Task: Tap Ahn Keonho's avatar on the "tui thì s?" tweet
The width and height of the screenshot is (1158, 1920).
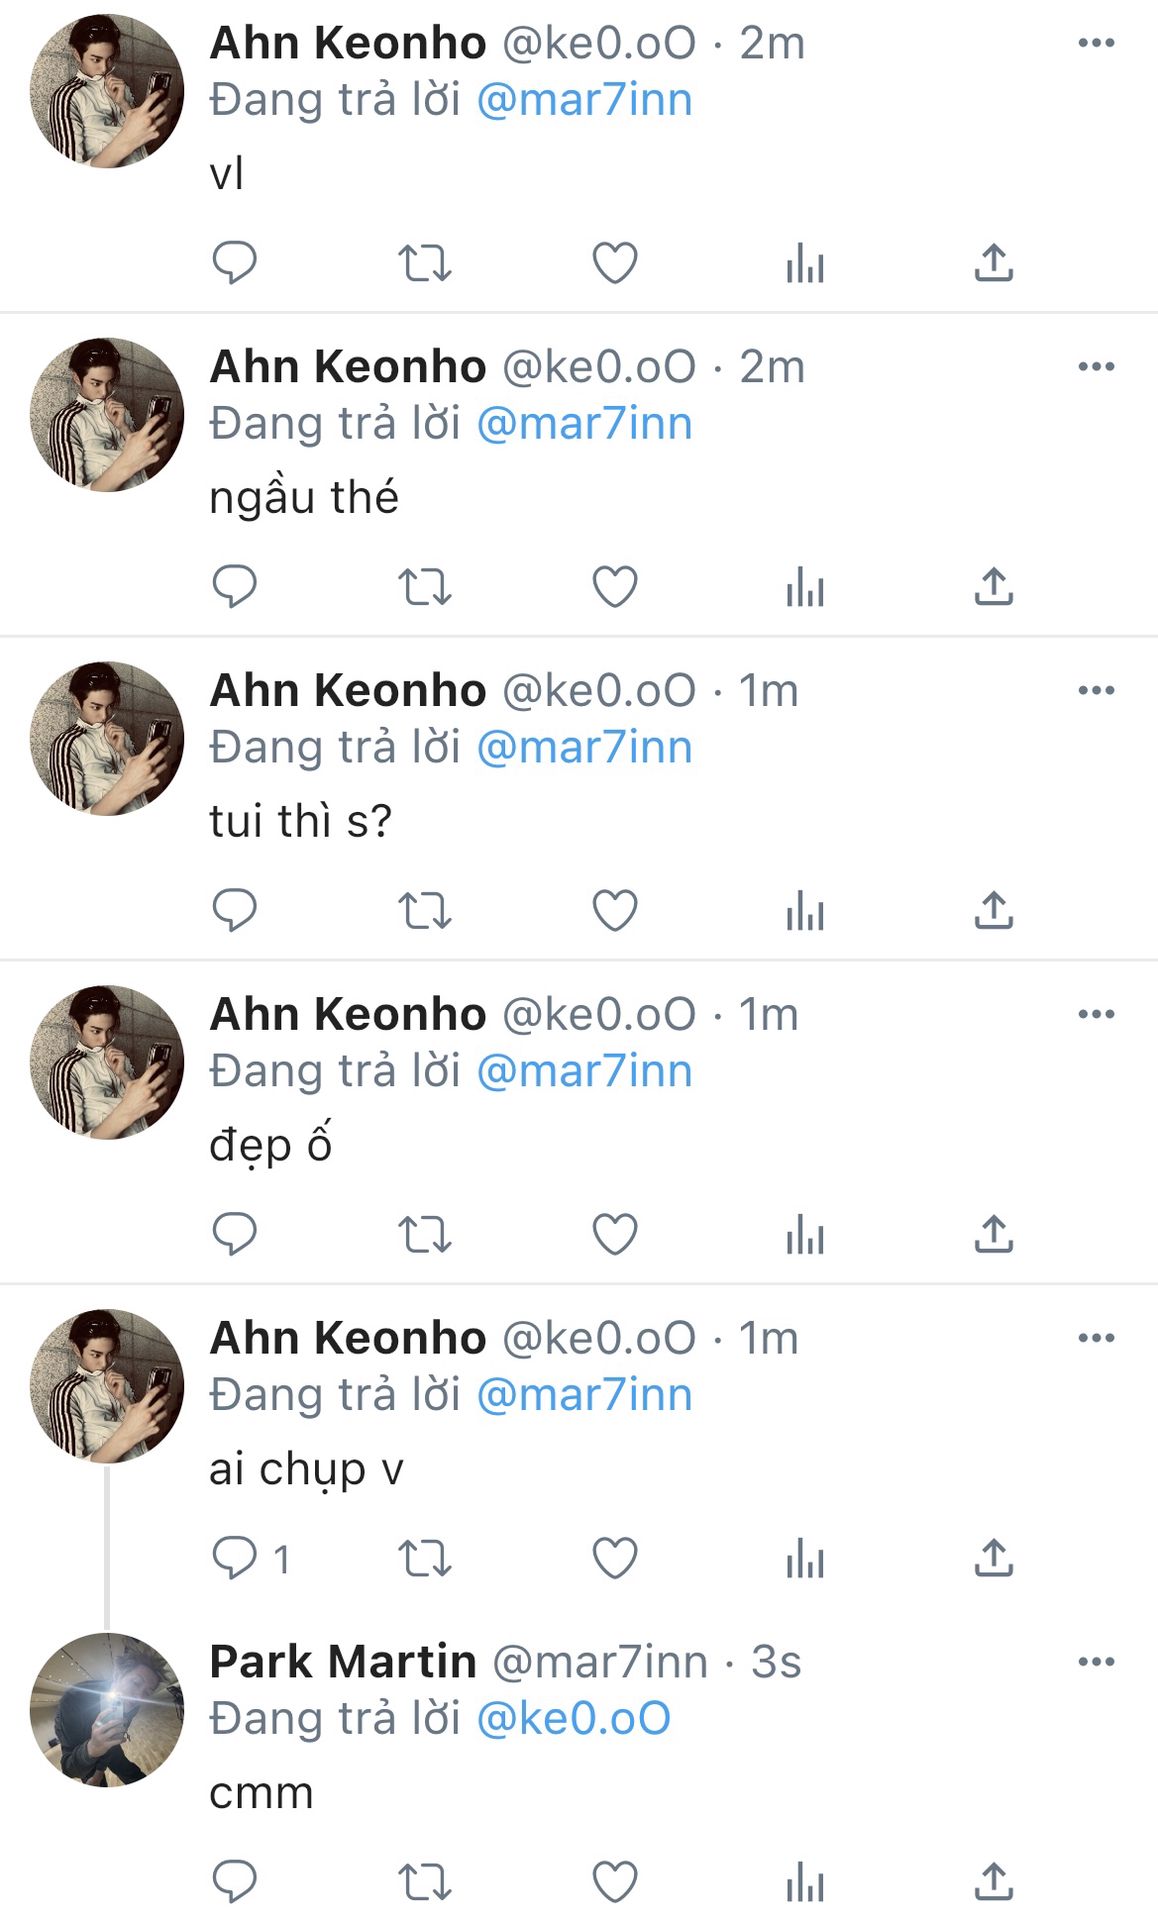Action: click(x=107, y=738)
